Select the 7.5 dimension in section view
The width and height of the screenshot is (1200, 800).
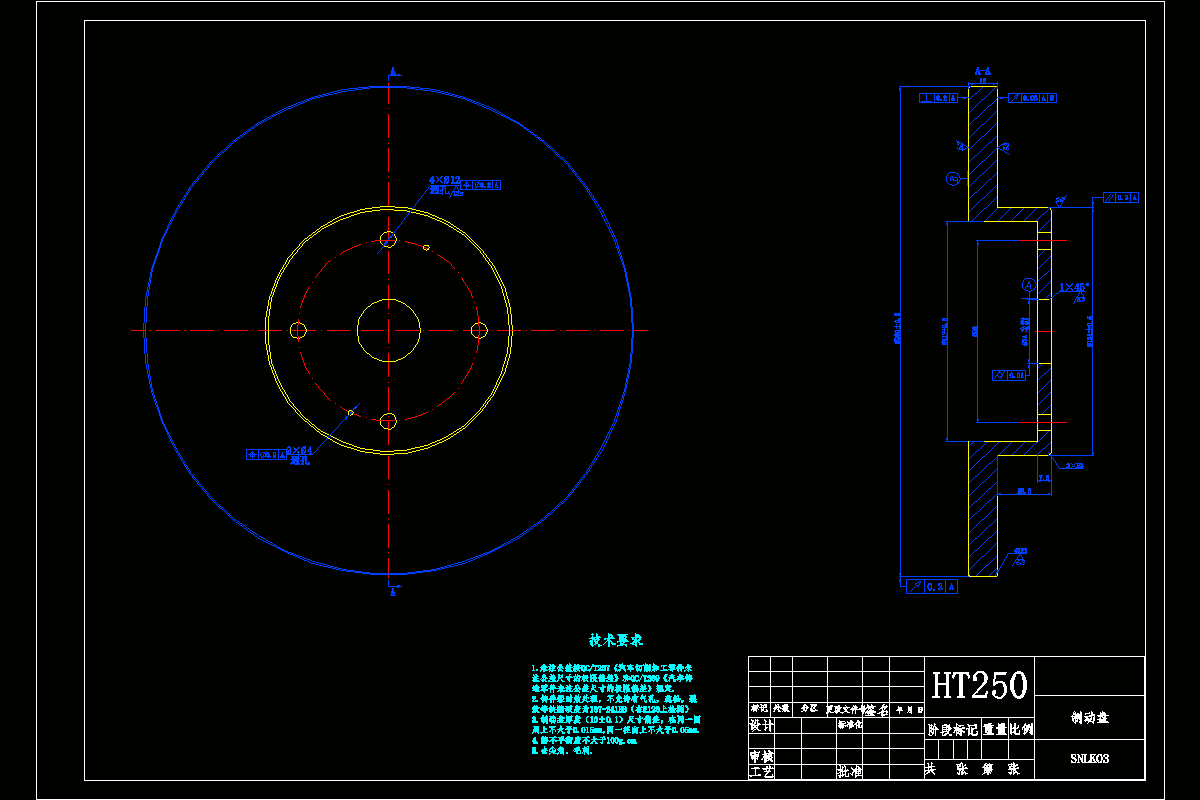coord(1043,479)
